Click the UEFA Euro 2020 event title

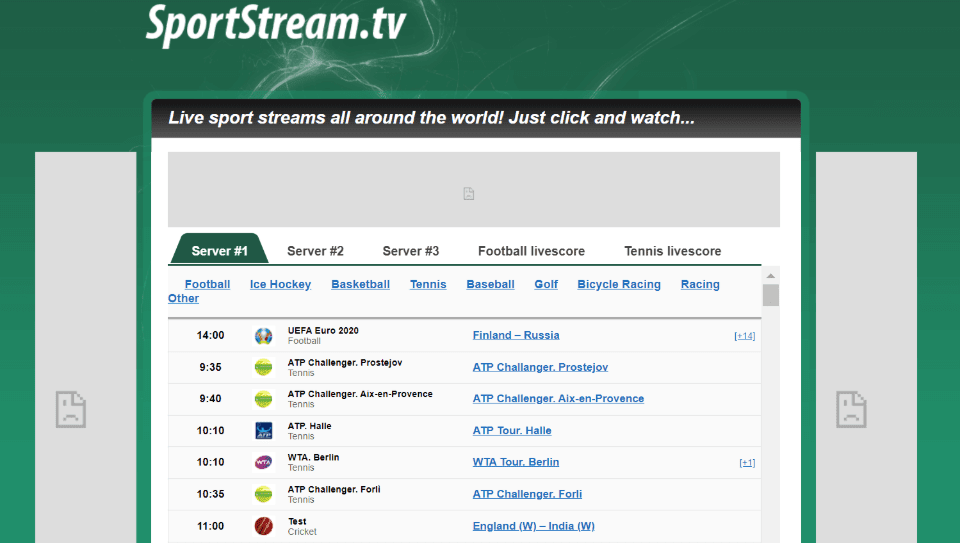coord(323,331)
